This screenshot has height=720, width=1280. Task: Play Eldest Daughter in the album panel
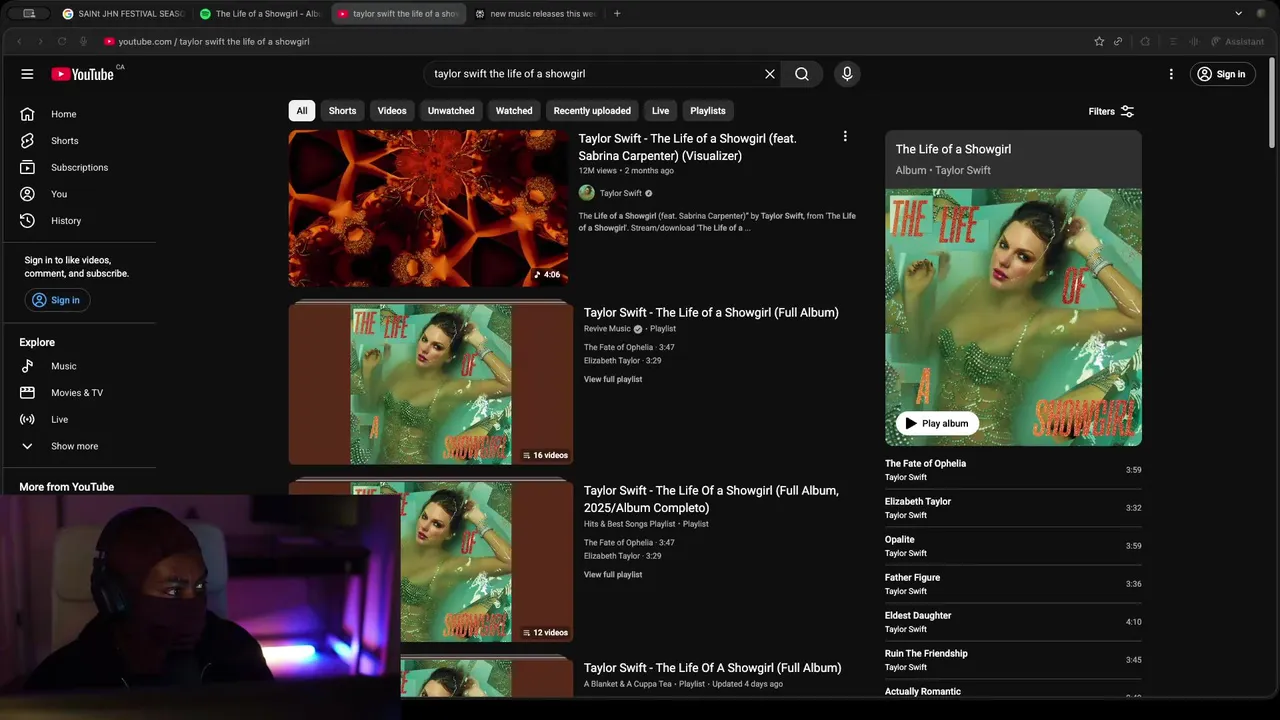1013,622
